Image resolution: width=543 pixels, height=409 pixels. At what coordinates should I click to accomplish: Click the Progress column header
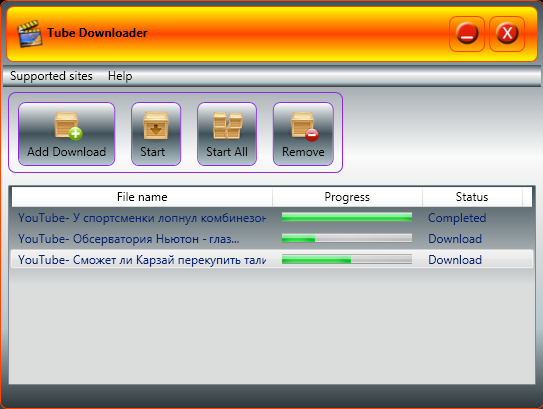click(347, 197)
